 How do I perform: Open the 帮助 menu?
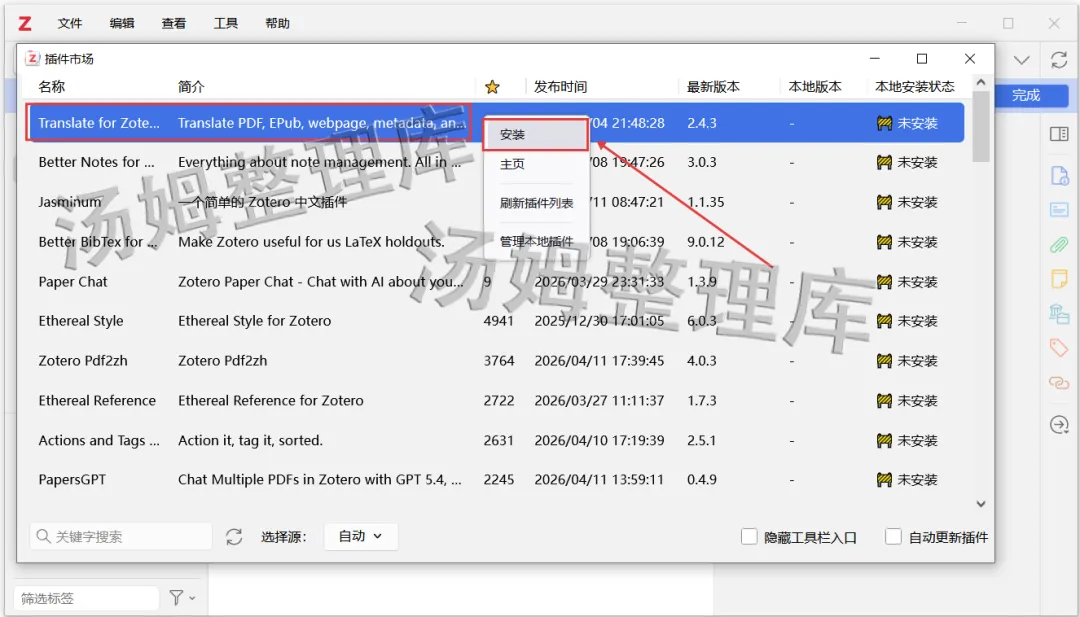click(278, 23)
